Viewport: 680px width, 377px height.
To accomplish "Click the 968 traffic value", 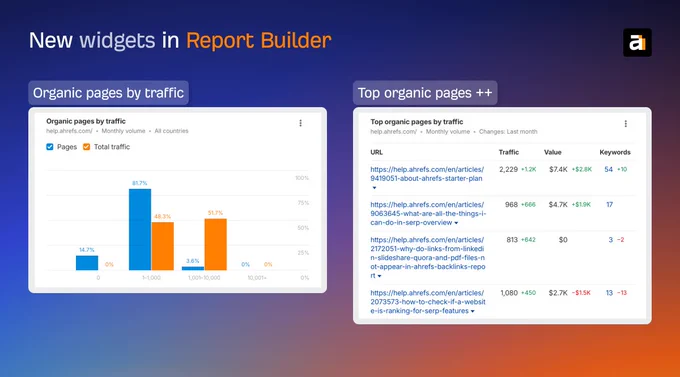I will (x=511, y=205).
